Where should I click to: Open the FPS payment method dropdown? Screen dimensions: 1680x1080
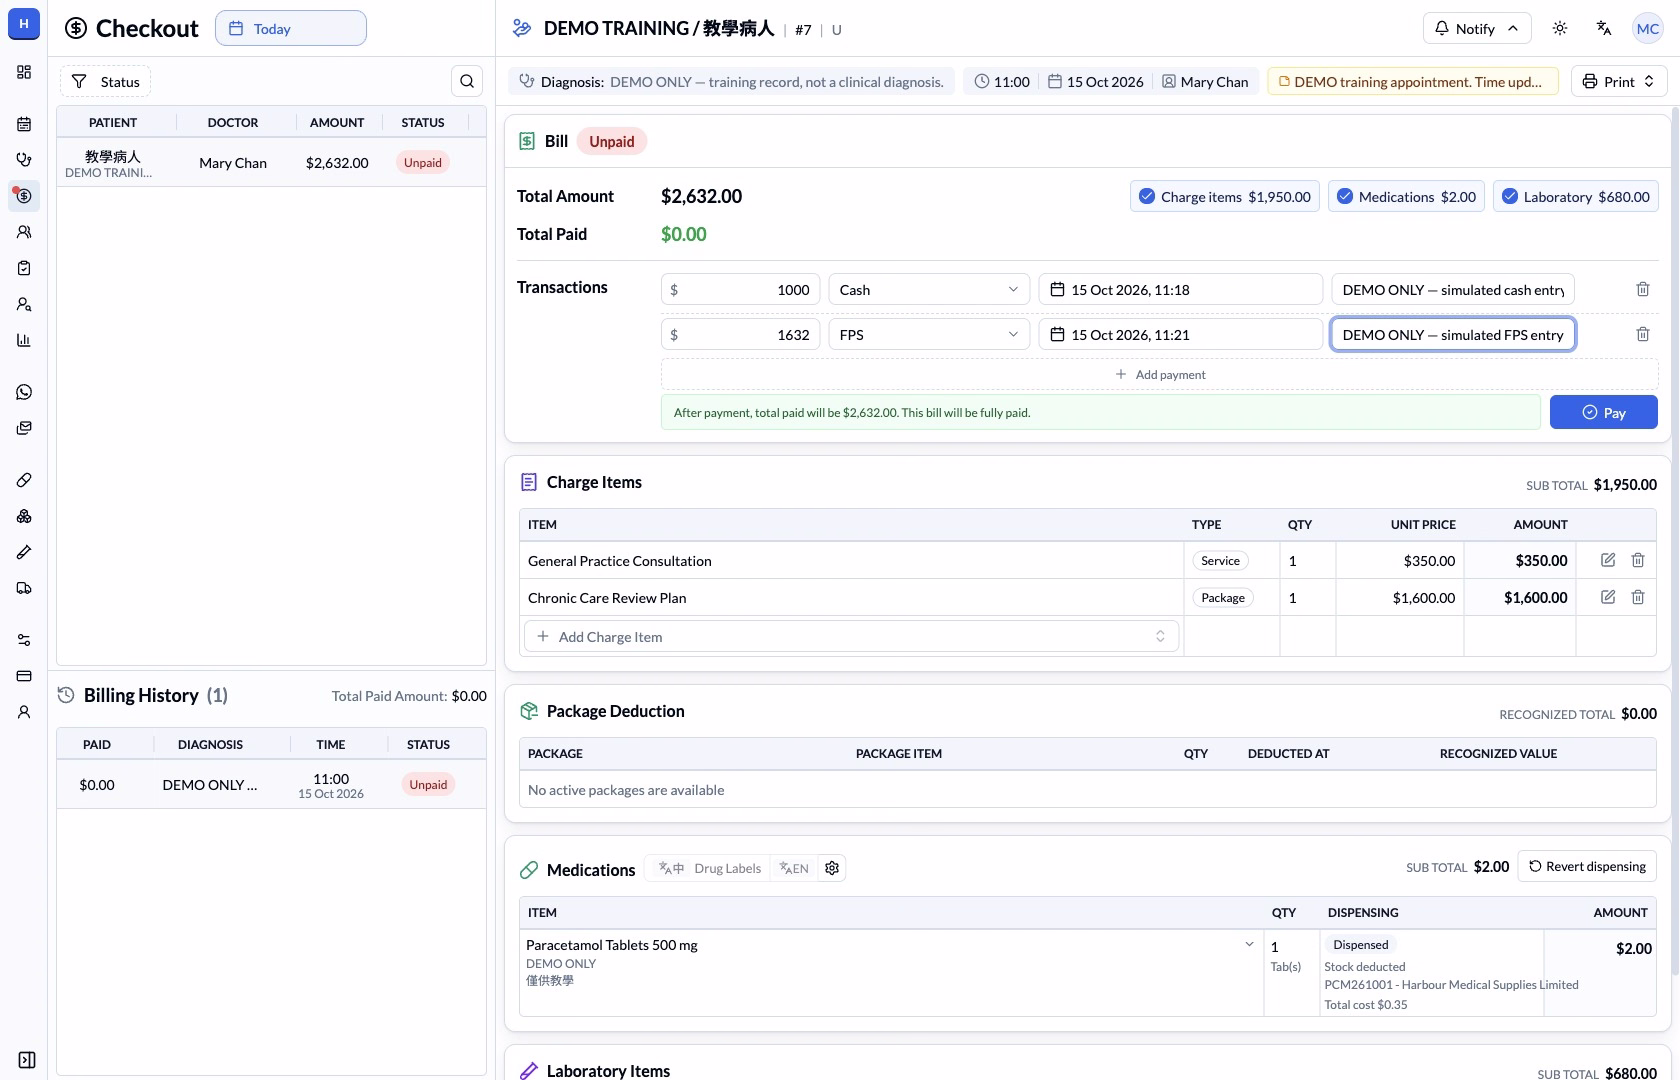coord(928,334)
